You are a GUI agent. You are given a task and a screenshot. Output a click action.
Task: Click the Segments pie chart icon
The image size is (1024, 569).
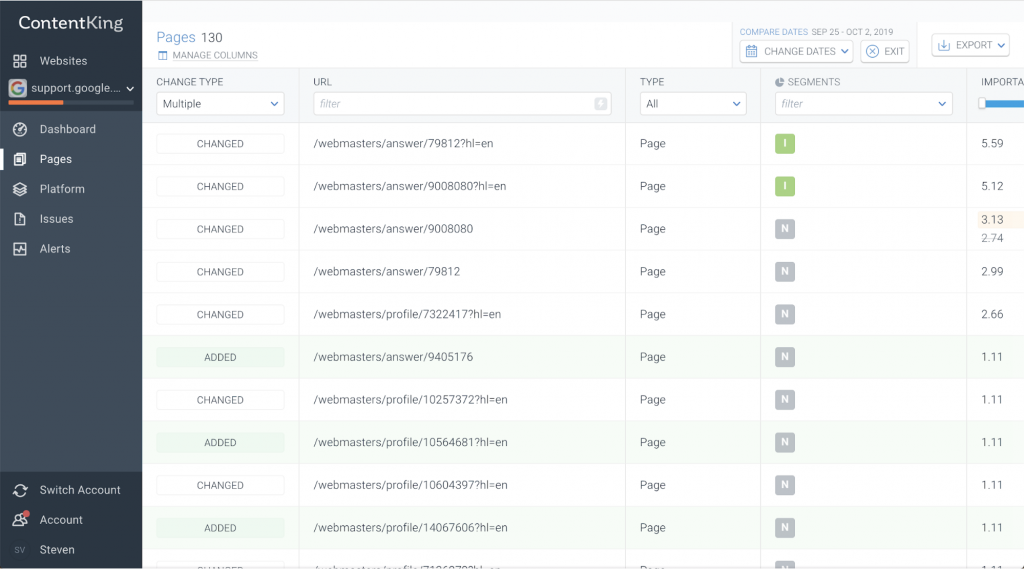[x=779, y=82]
